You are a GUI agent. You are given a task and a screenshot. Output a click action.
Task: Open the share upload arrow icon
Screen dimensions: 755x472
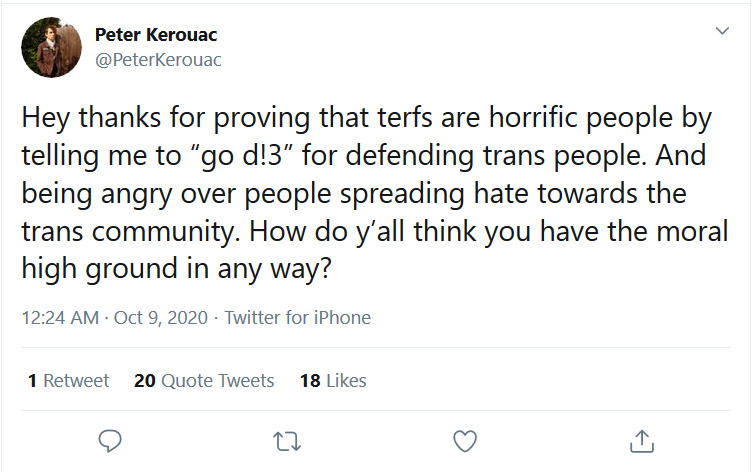click(642, 441)
